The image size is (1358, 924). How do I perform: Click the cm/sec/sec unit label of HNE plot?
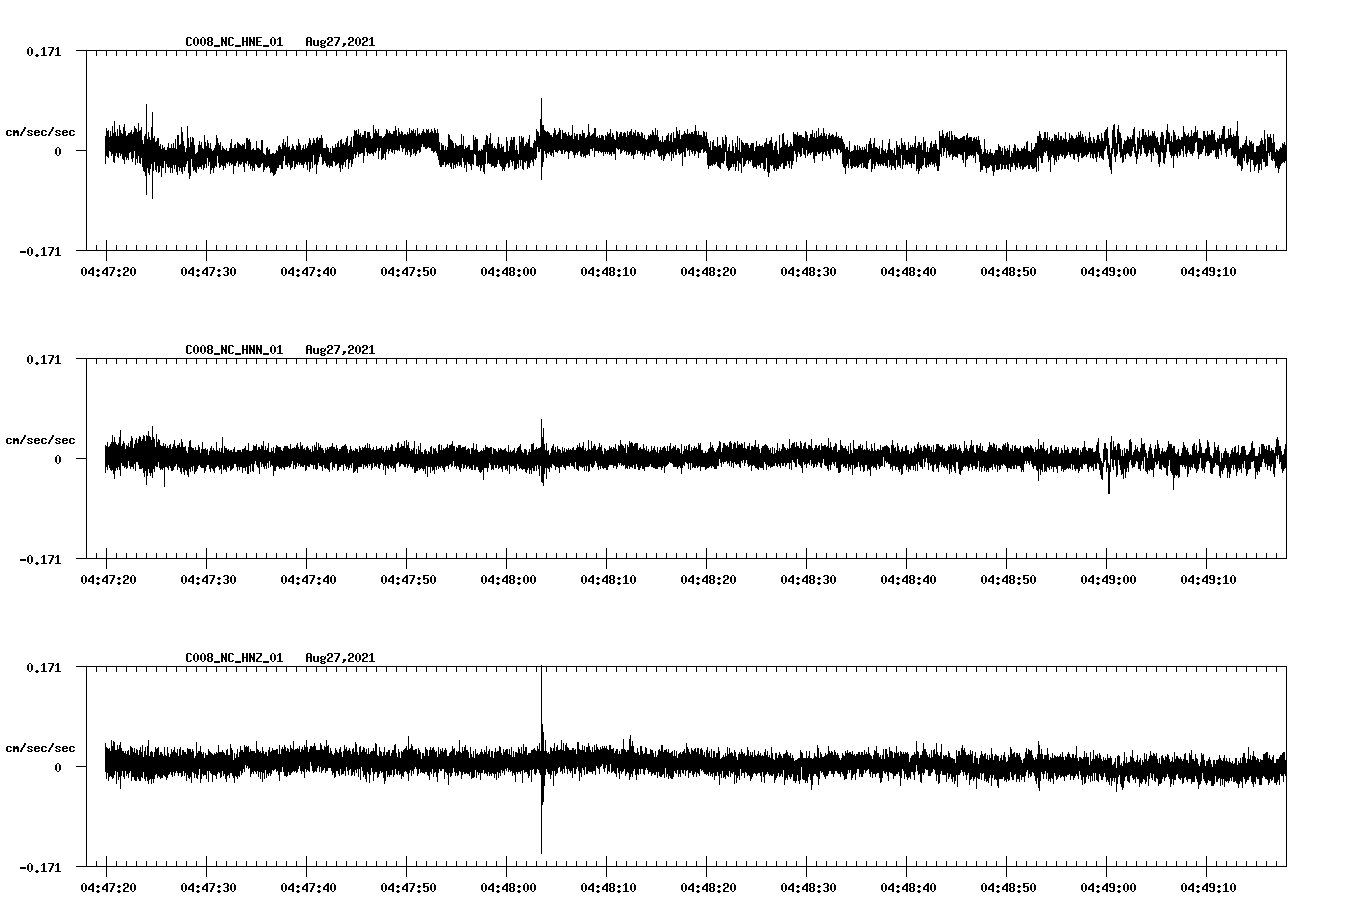tap(40, 132)
